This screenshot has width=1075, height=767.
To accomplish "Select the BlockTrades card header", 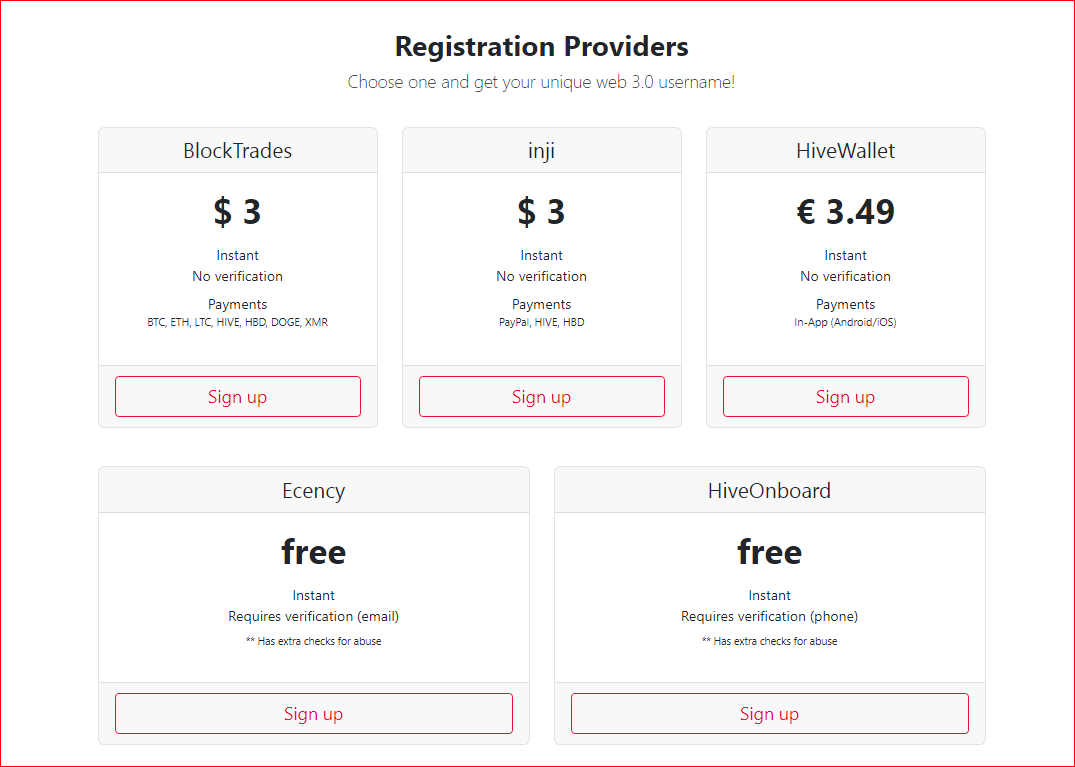I will [x=237, y=151].
